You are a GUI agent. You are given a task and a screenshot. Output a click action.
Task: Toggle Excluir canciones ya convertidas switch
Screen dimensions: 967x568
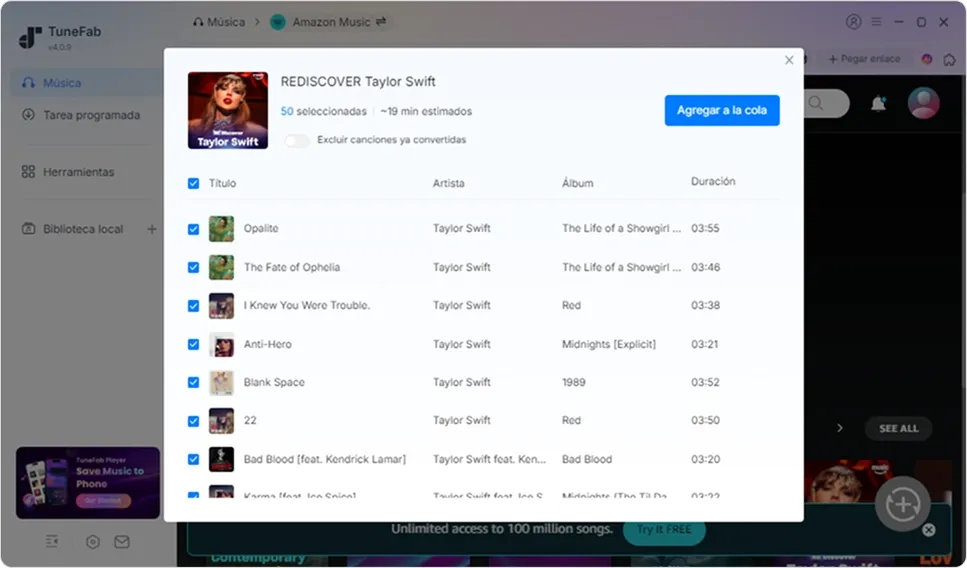[x=297, y=141]
